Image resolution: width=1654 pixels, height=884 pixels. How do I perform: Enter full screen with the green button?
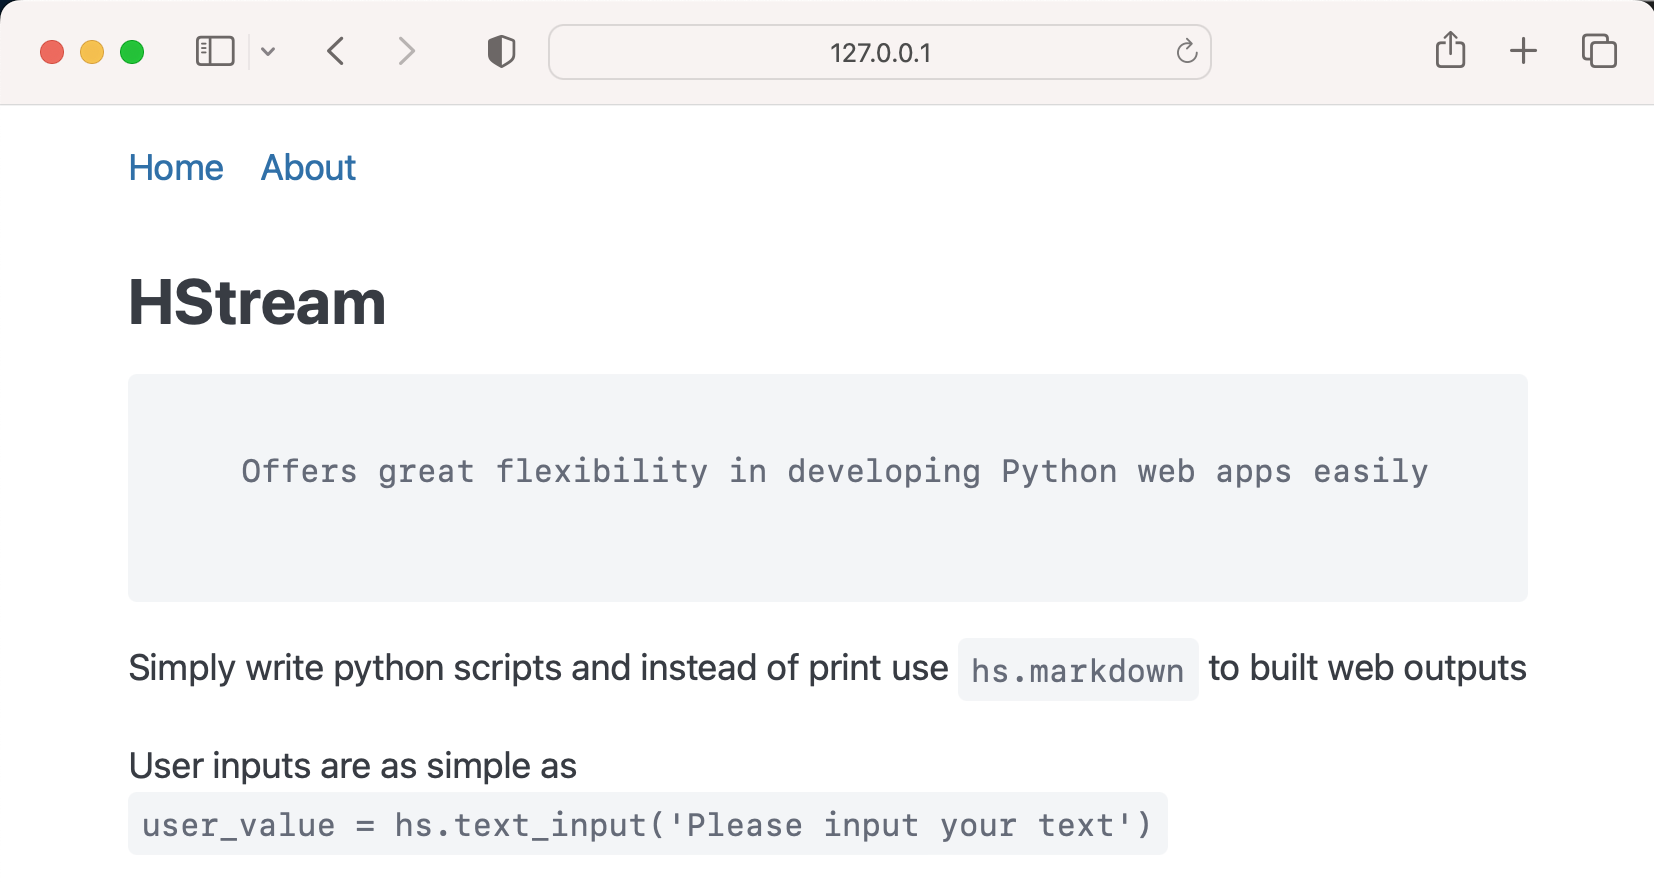pos(132,52)
